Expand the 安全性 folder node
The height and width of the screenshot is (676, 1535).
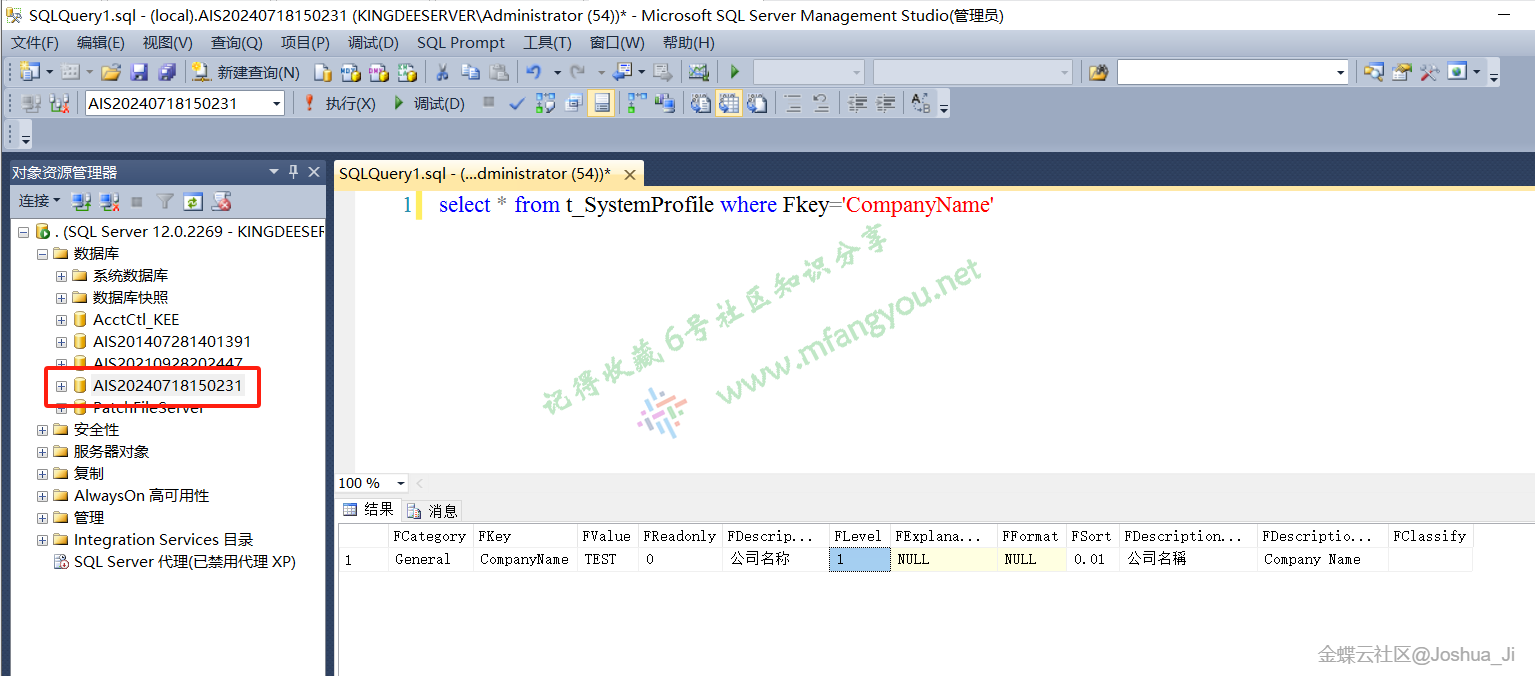point(42,430)
